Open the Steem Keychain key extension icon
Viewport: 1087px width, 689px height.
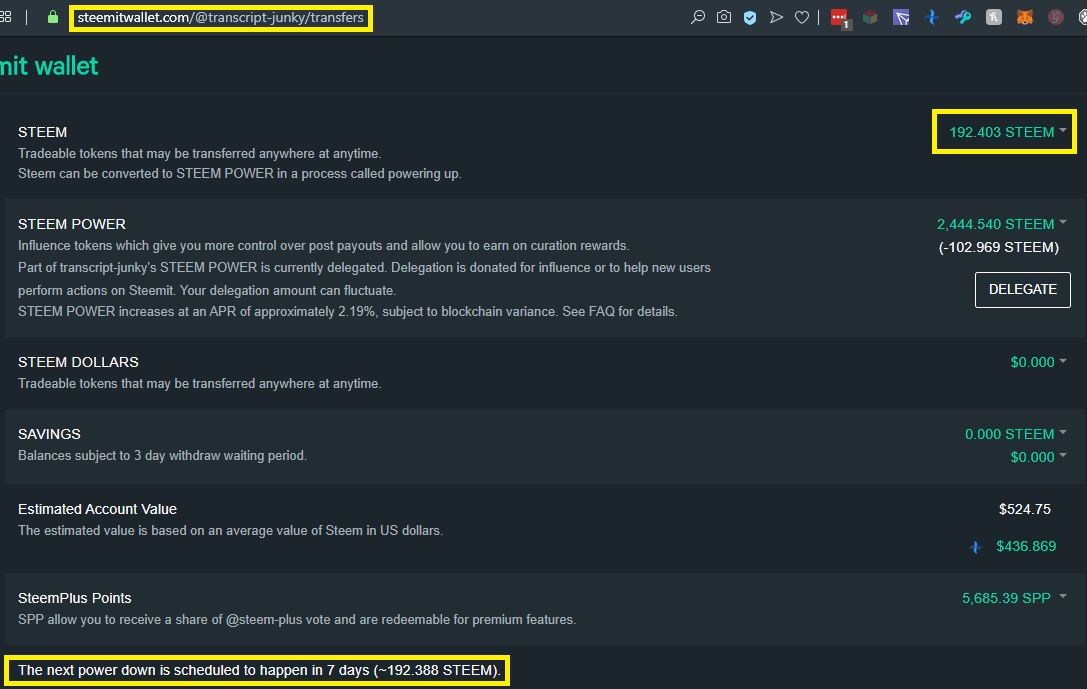click(963, 17)
